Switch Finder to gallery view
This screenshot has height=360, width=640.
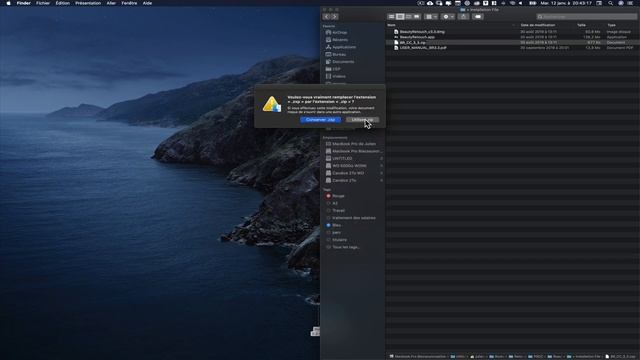417,17
